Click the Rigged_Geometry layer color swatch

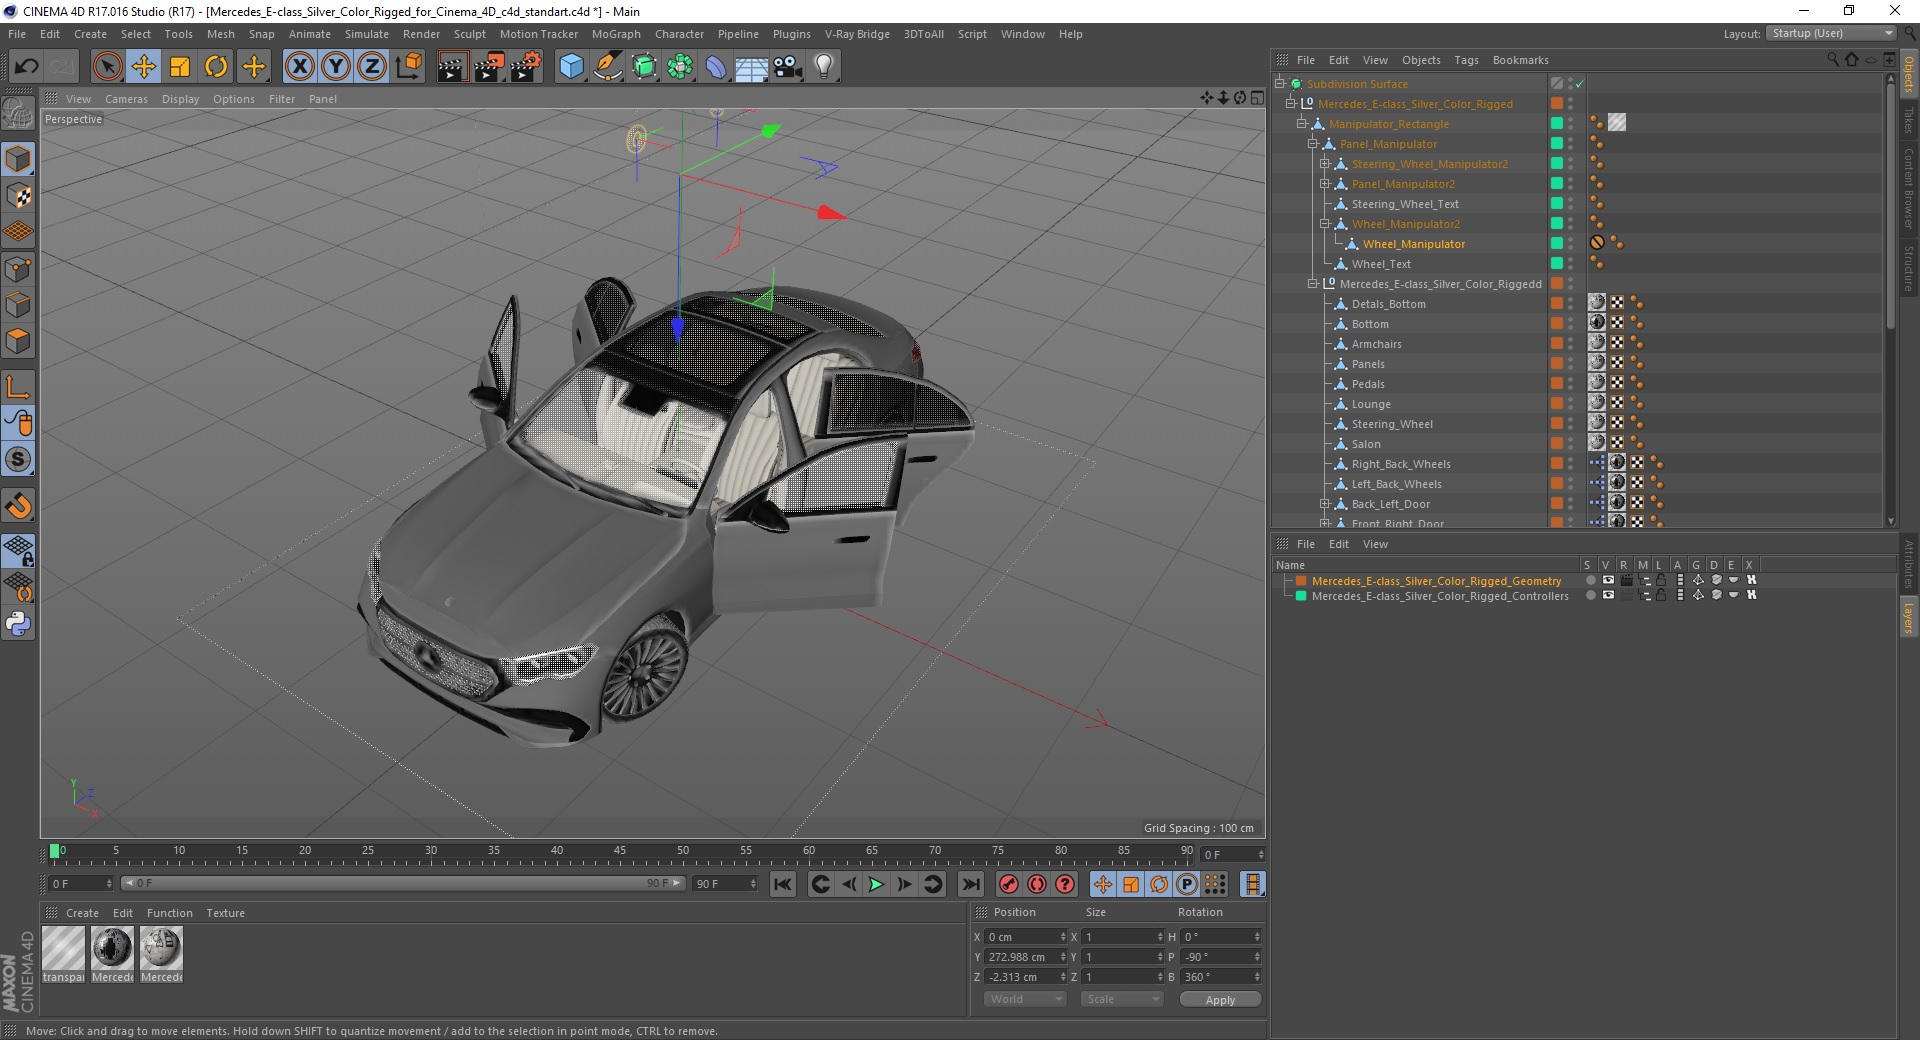[x=1301, y=581]
